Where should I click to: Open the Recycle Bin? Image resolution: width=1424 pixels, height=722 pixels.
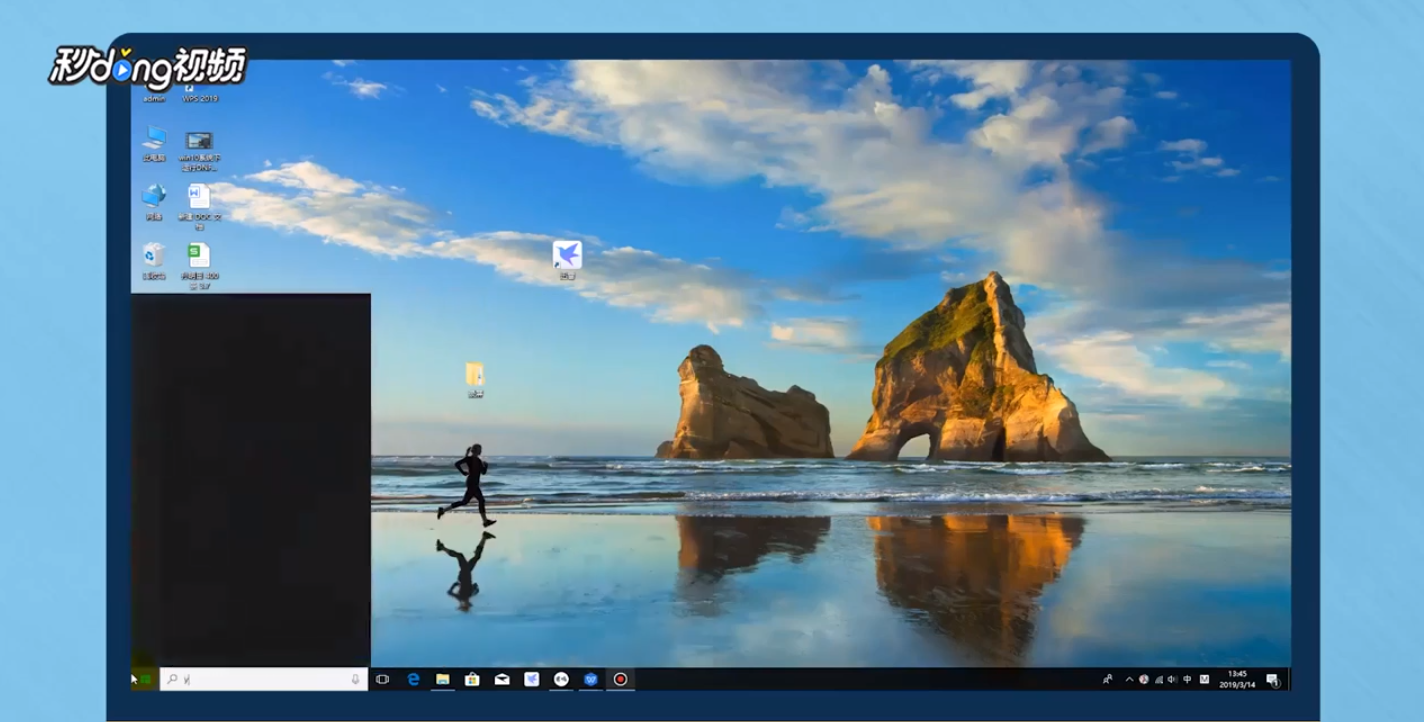152,255
